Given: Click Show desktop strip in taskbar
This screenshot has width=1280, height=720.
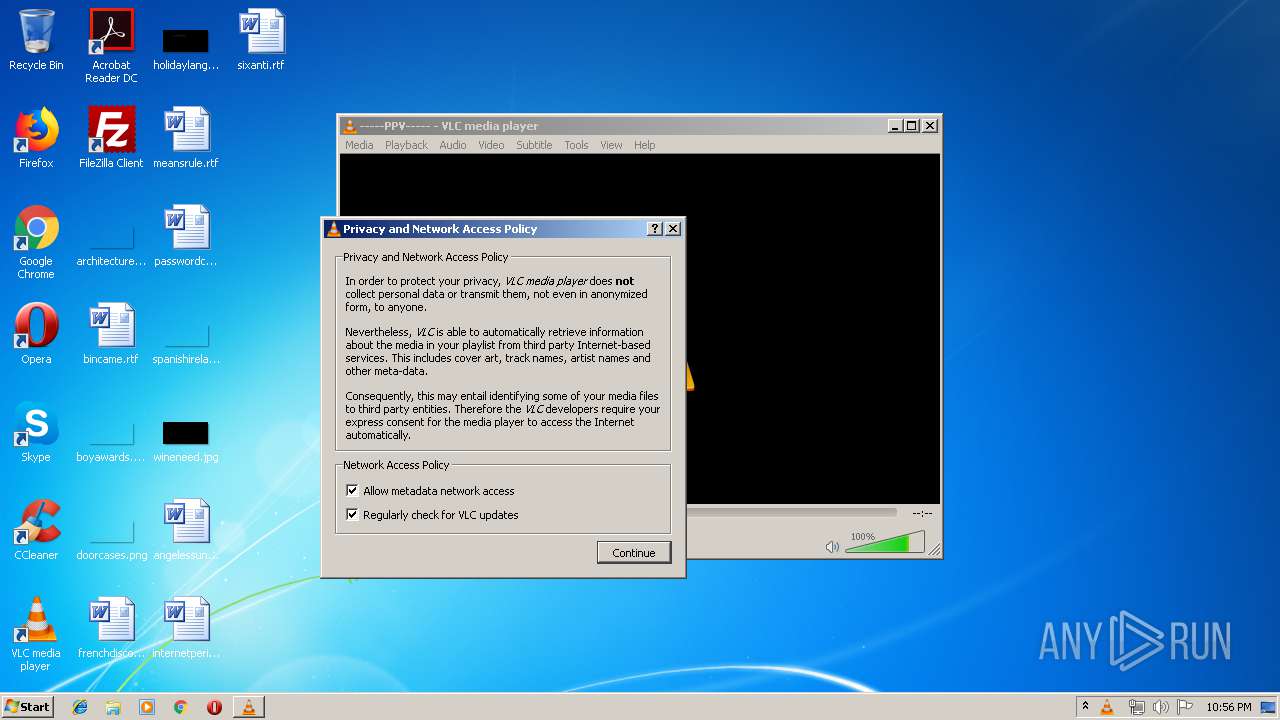Looking at the screenshot, I should tap(1270, 707).
